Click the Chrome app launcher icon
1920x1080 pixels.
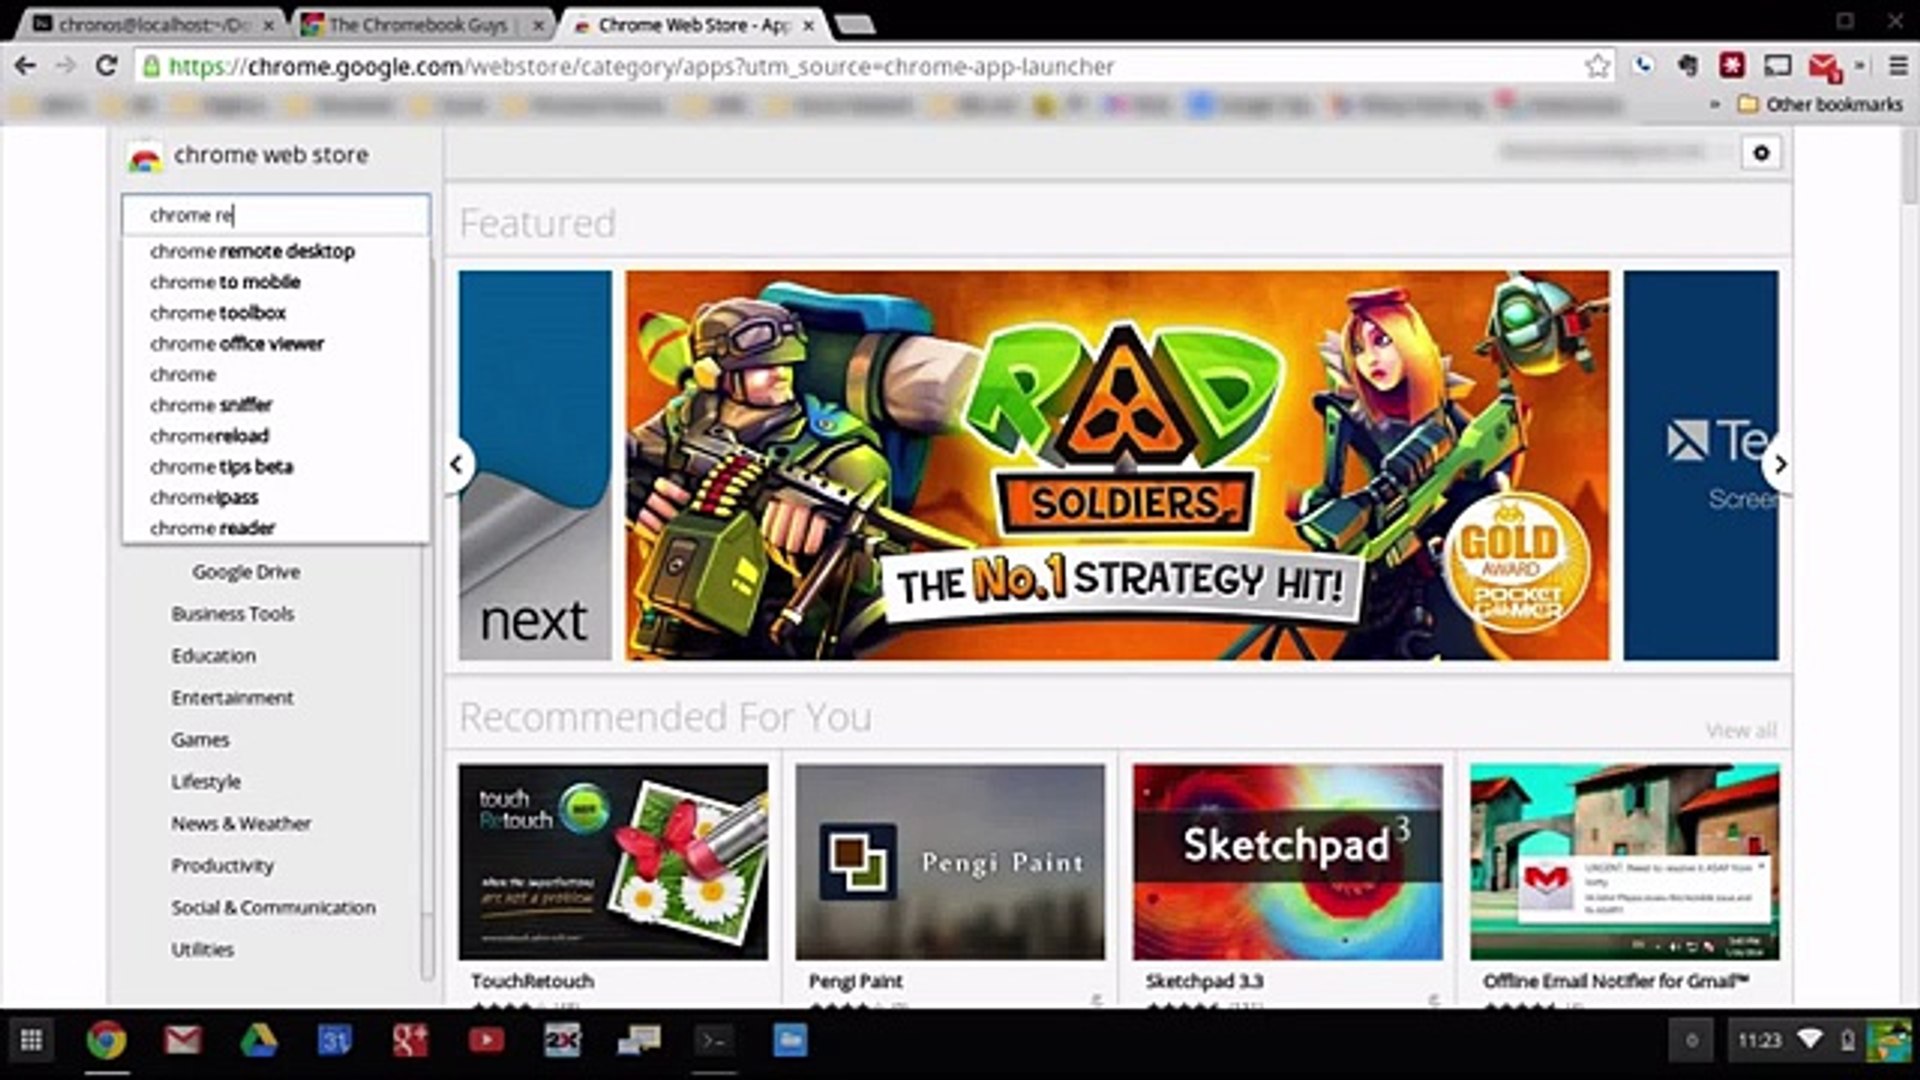click(32, 1042)
